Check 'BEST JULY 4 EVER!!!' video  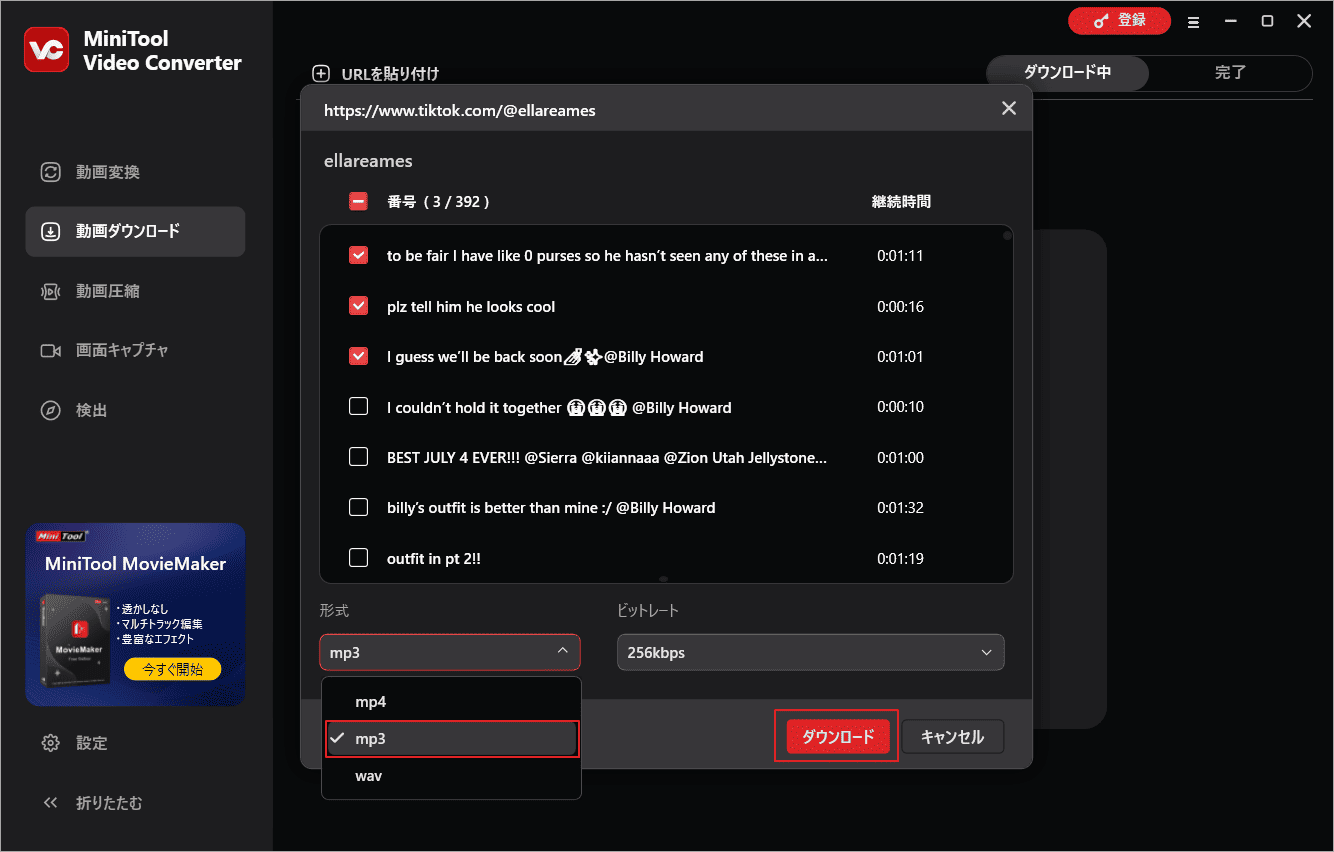tap(358, 457)
